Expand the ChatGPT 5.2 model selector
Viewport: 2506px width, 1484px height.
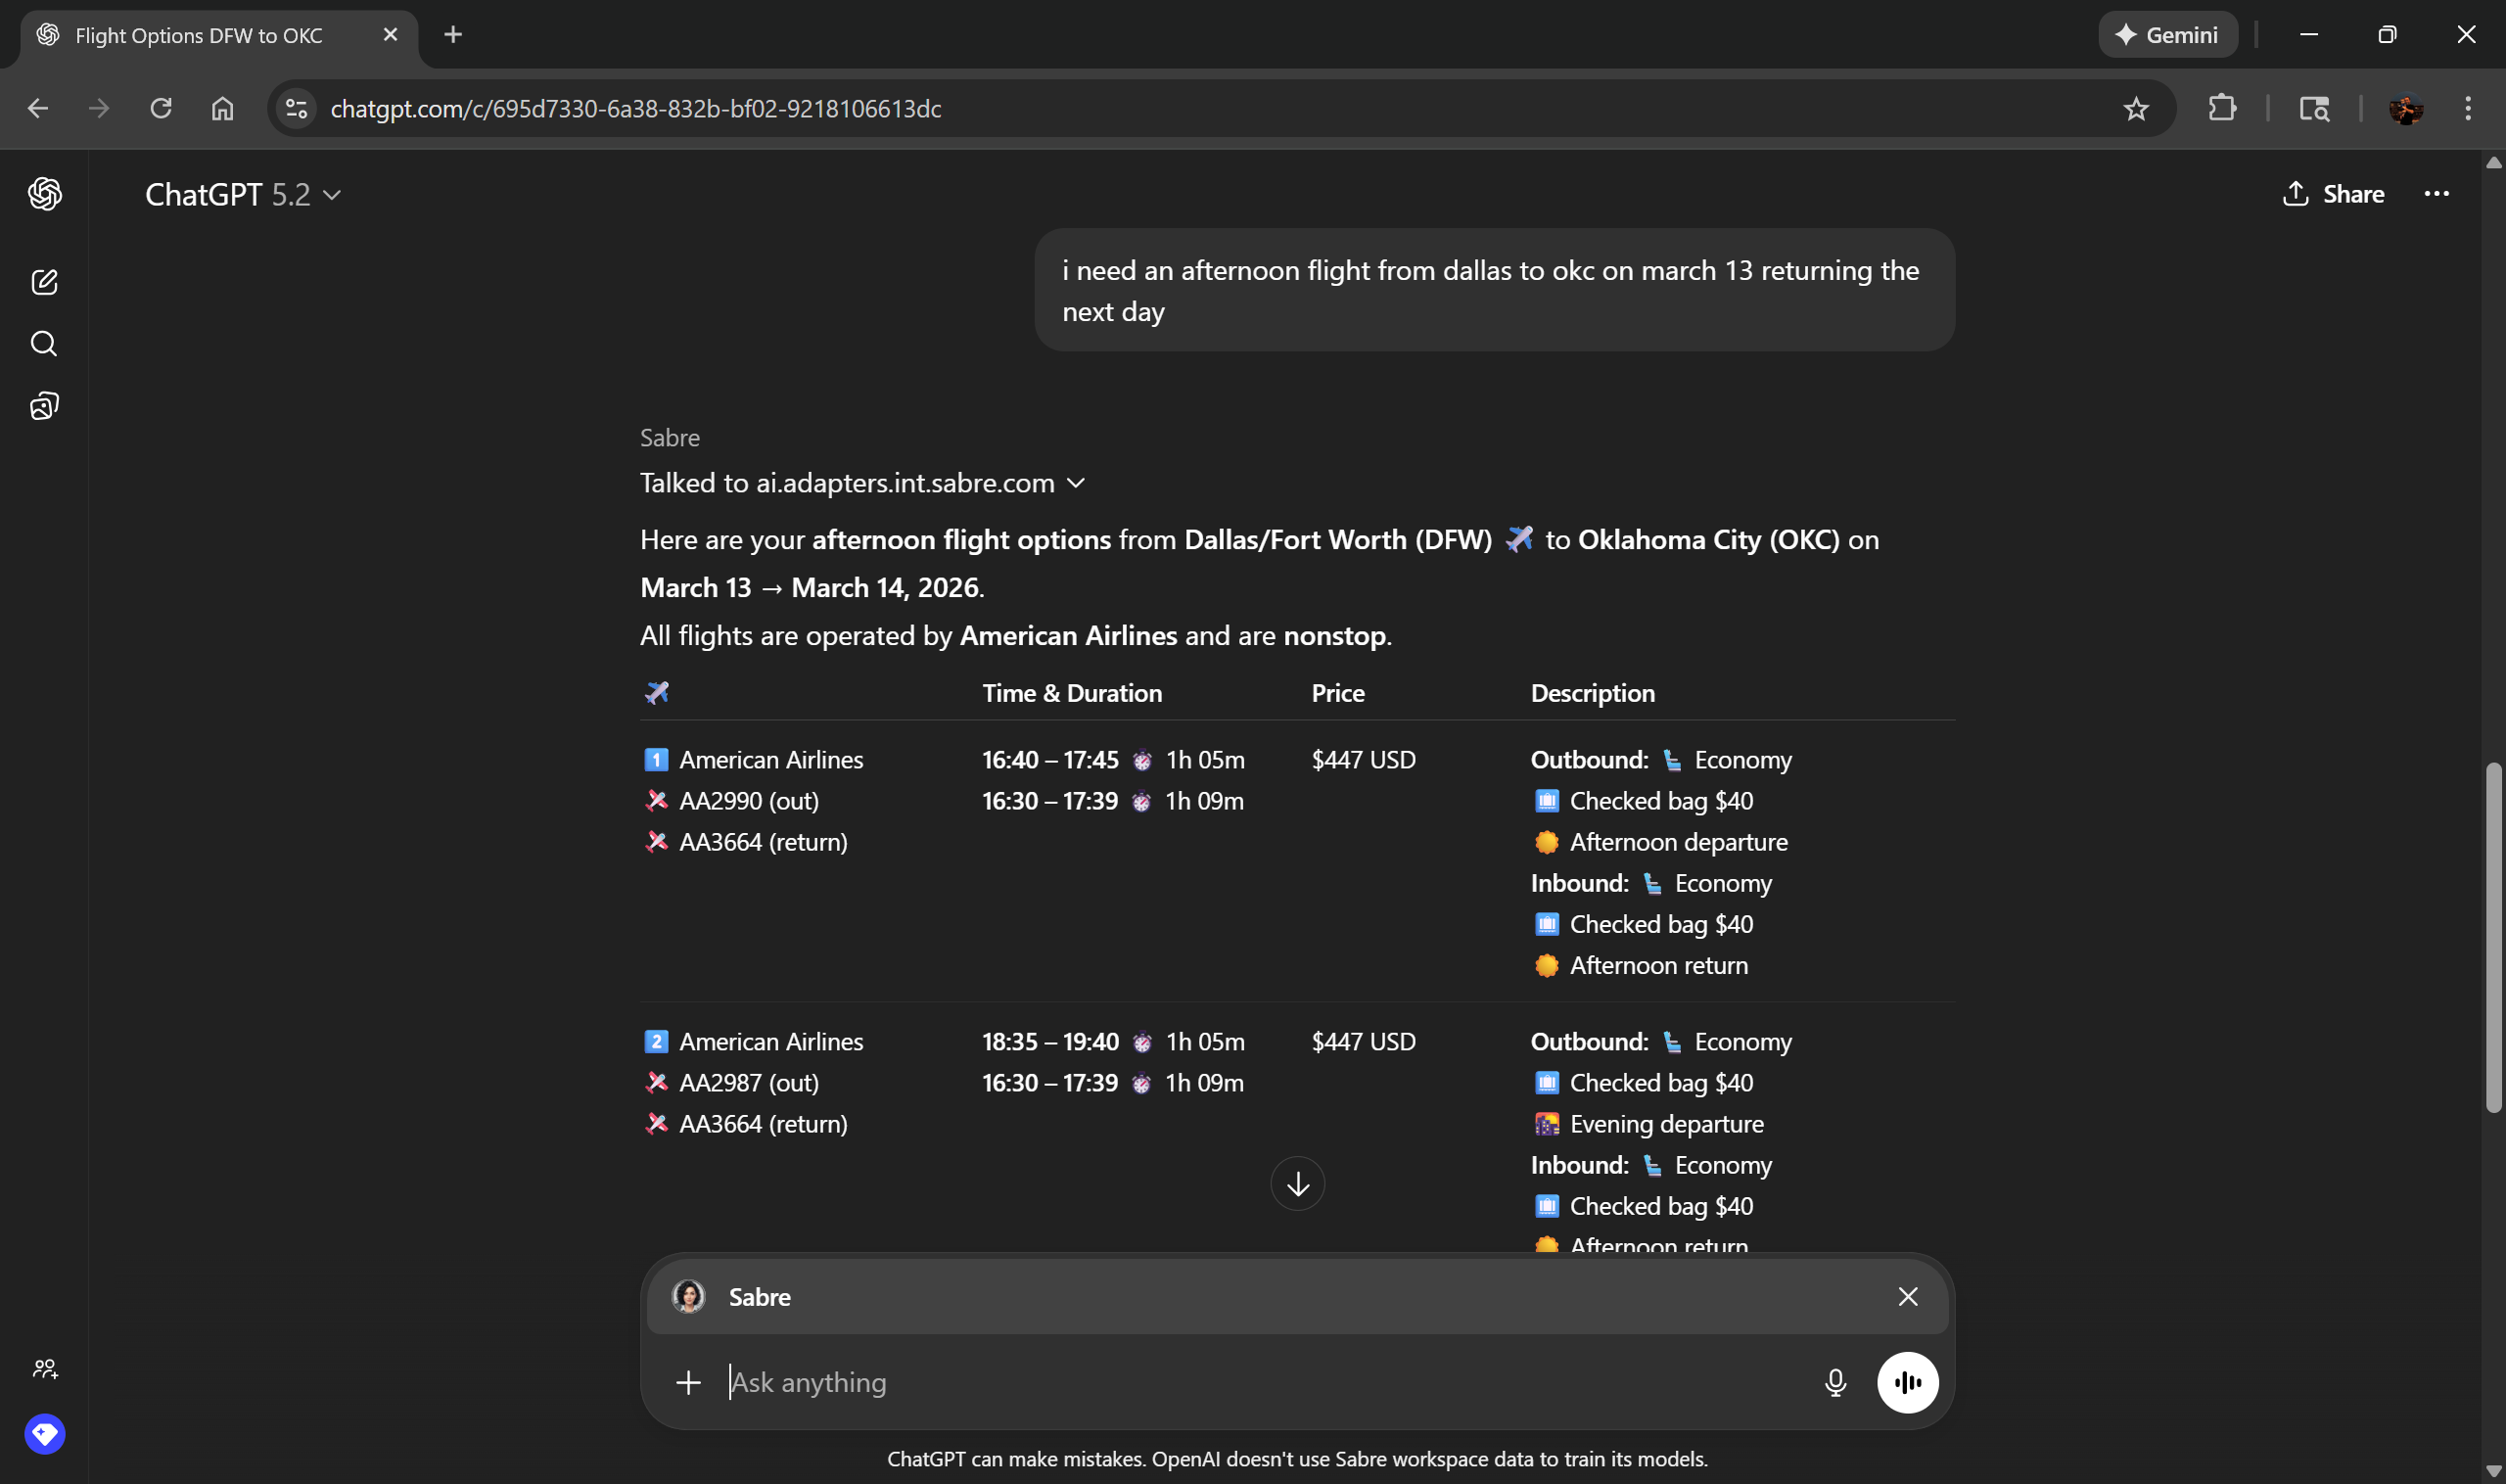click(243, 195)
